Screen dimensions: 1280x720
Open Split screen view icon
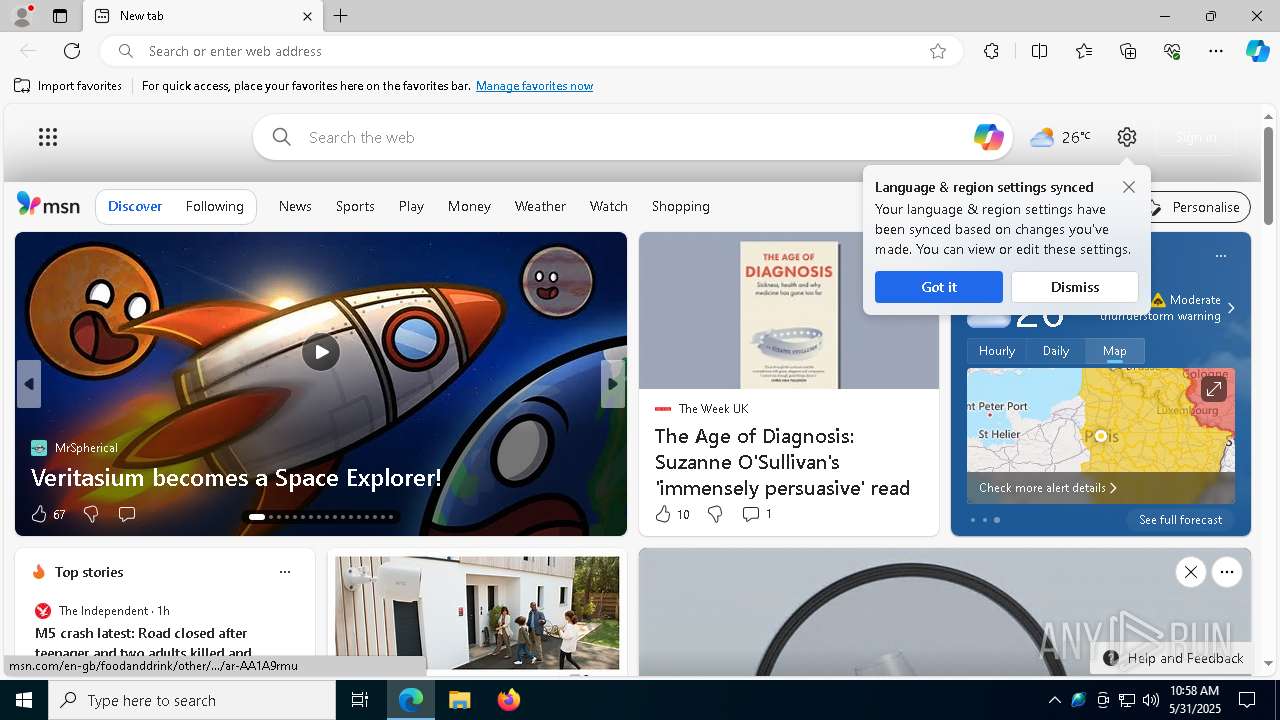pos(1039,51)
